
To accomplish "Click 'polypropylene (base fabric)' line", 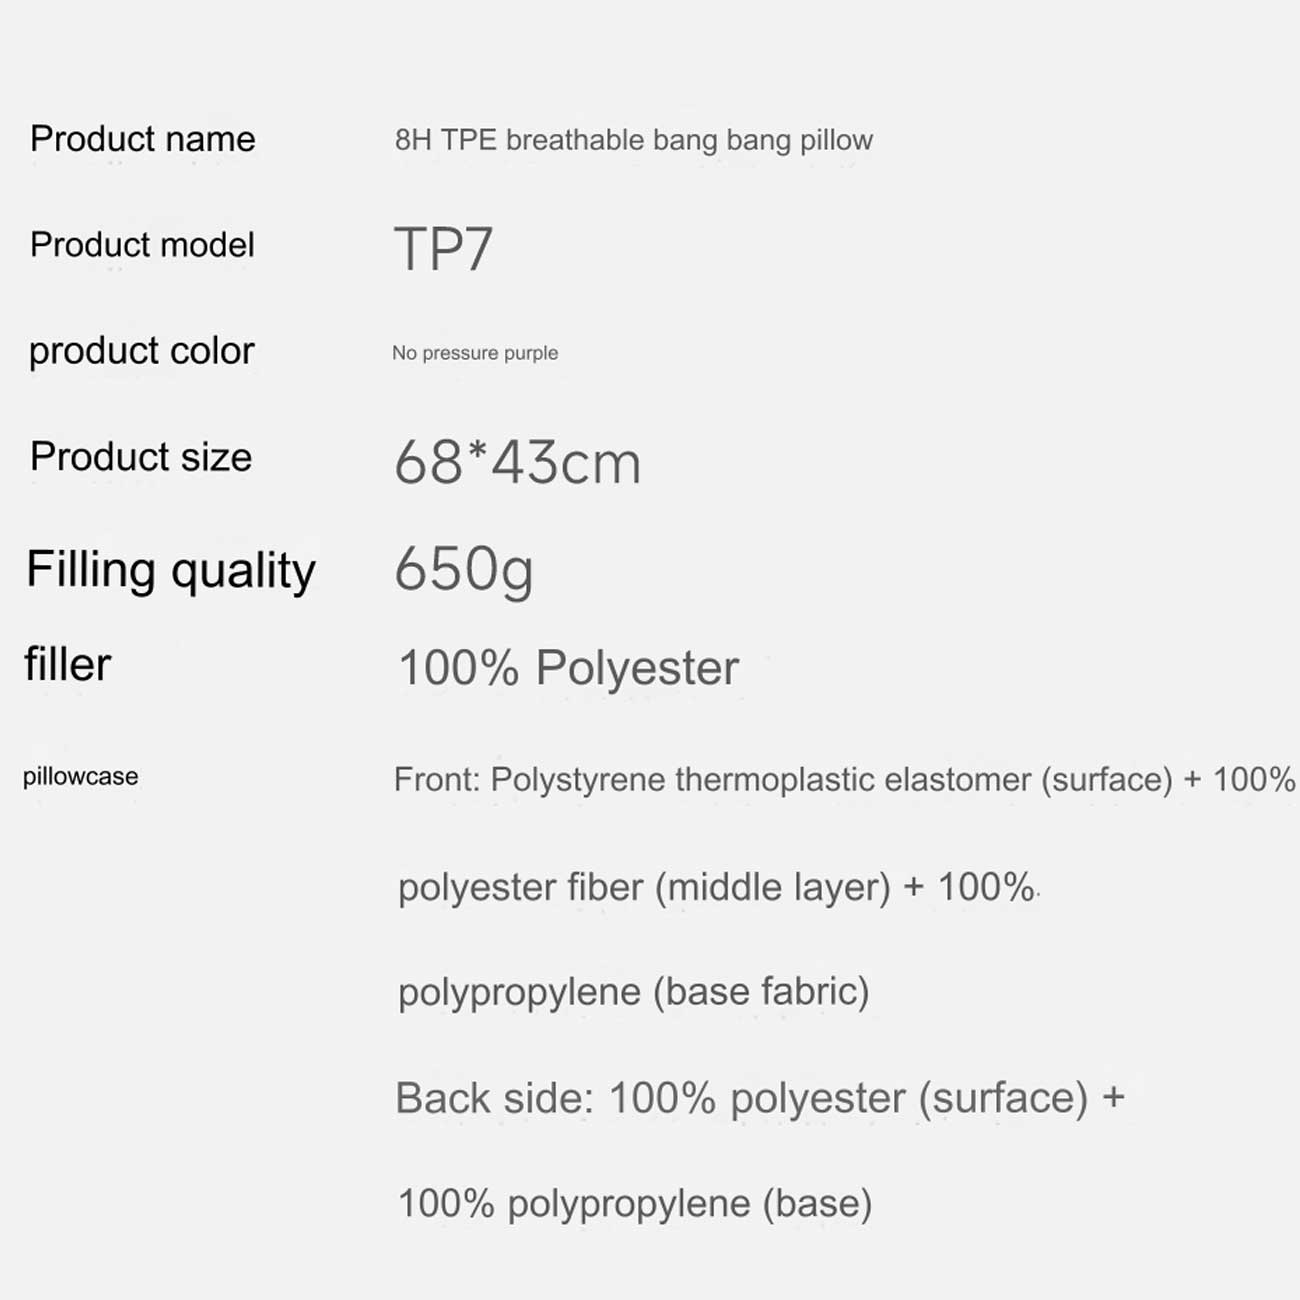I will [x=634, y=992].
